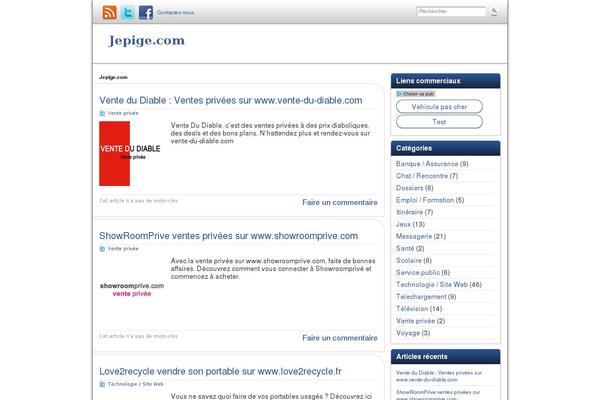Open the Service public category
This screenshot has width=600, height=400.
point(418,273)
